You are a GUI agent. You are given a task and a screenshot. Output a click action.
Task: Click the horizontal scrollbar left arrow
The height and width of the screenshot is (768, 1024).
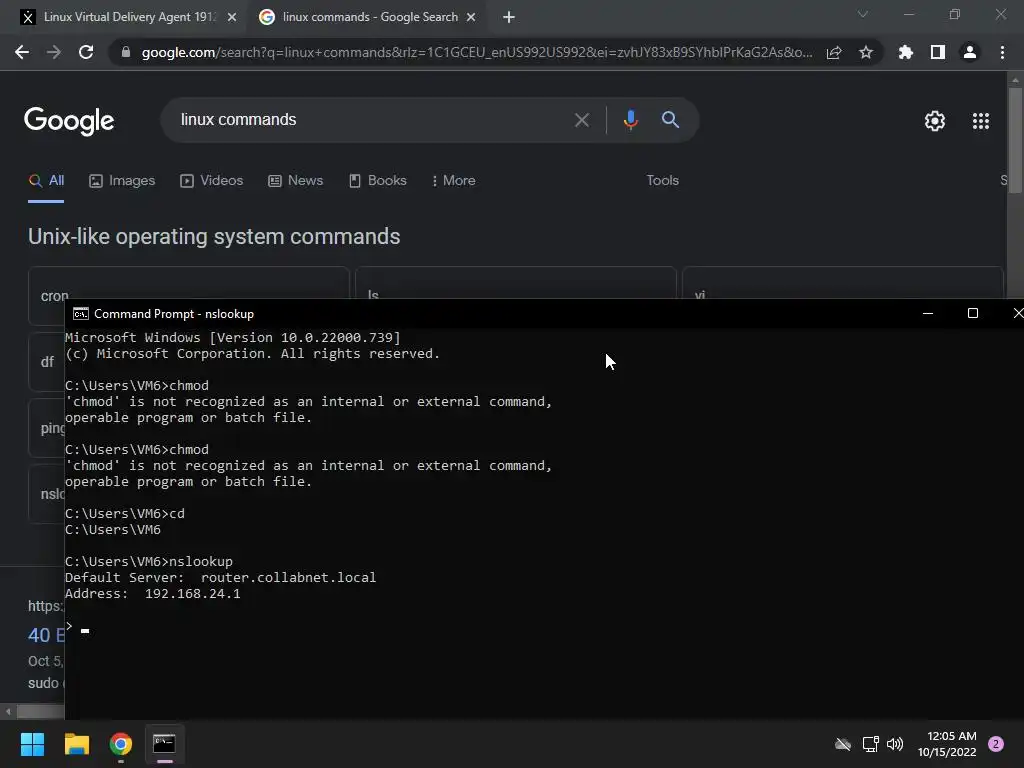pyautogui.click(x=8, y=711)
